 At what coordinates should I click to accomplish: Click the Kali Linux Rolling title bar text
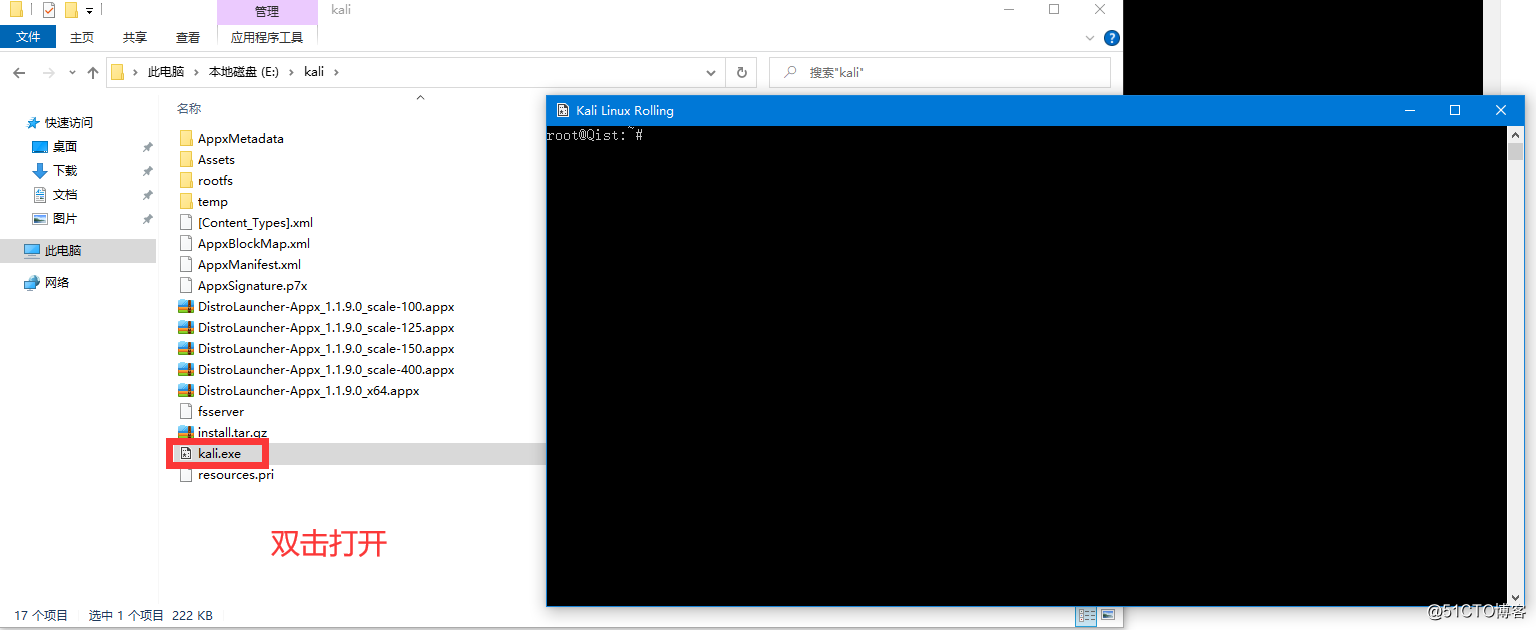tap(625, 110)
